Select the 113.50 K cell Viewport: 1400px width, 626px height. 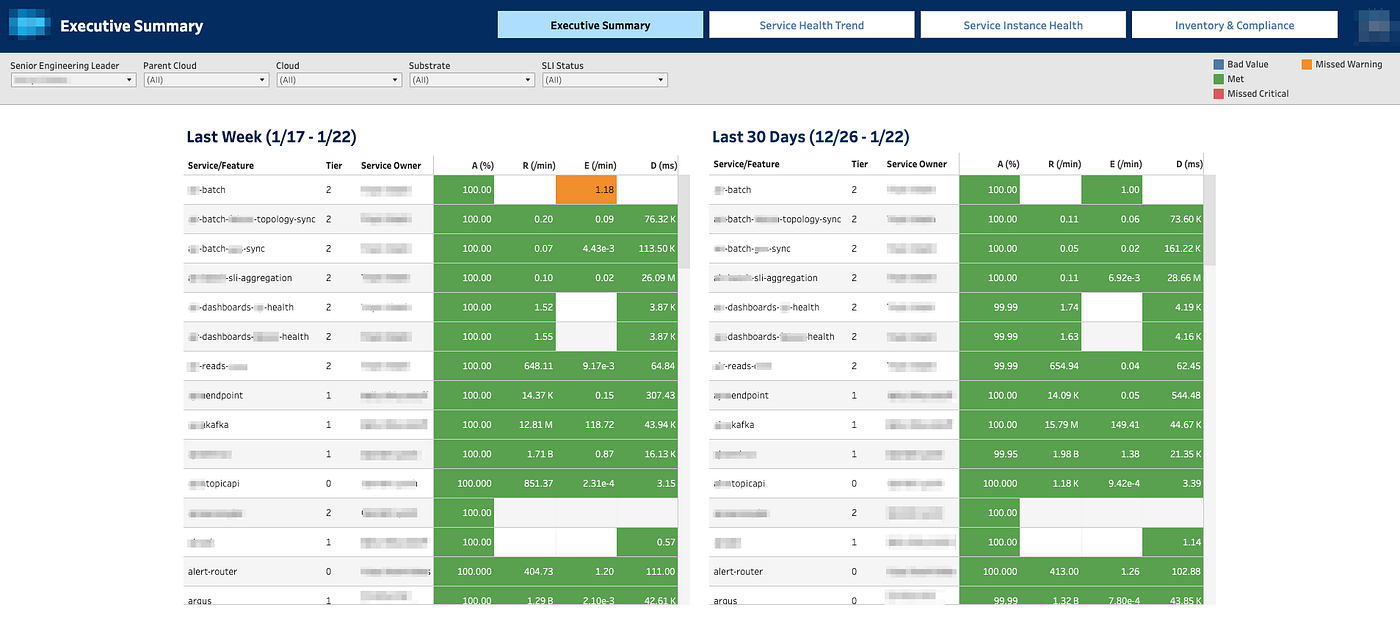[x=647, y=249]
